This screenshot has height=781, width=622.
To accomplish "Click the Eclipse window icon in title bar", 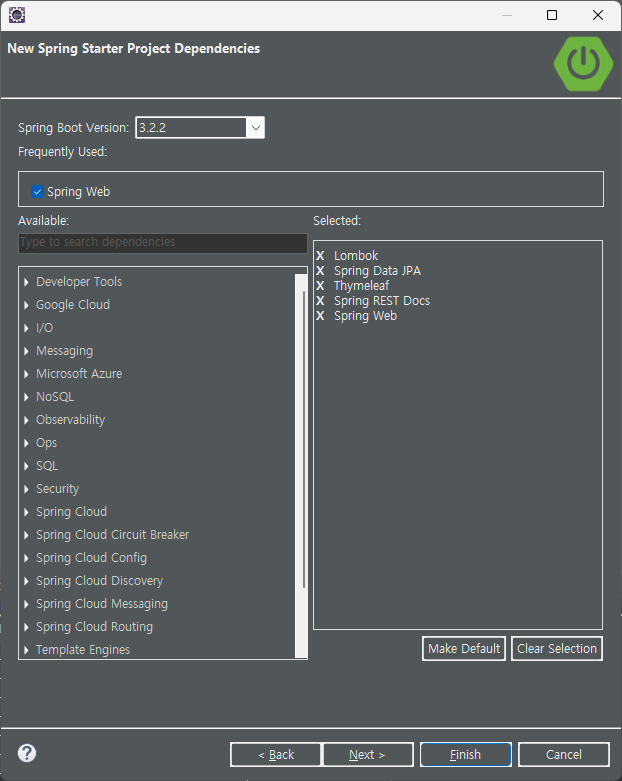I will point(17,15).
